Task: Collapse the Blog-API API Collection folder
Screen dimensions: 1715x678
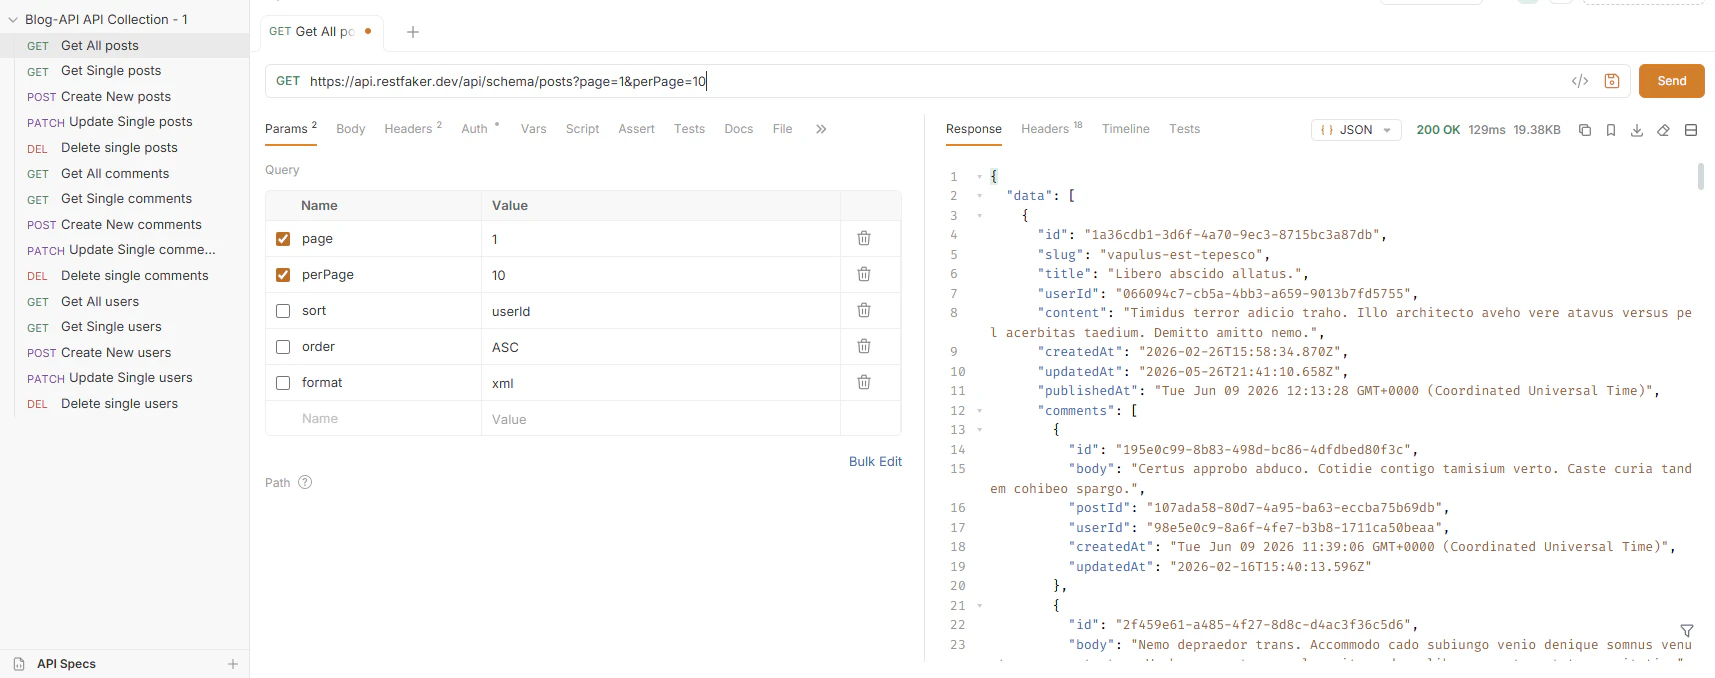Action: tap(13, 19)
